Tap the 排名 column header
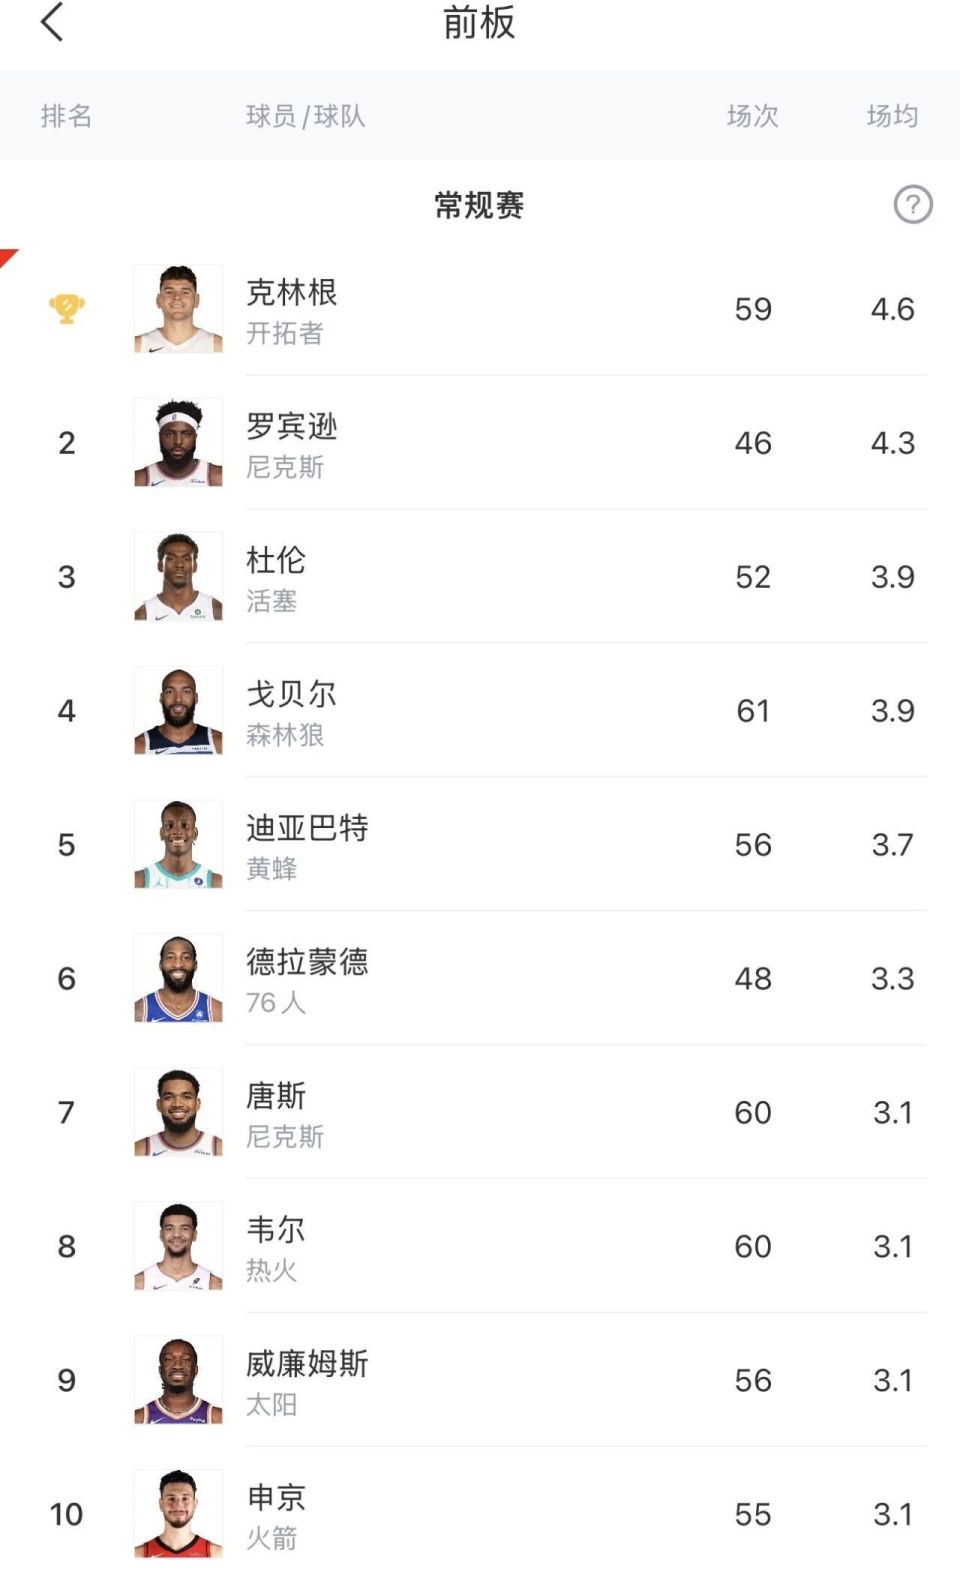 click(66, 116)
